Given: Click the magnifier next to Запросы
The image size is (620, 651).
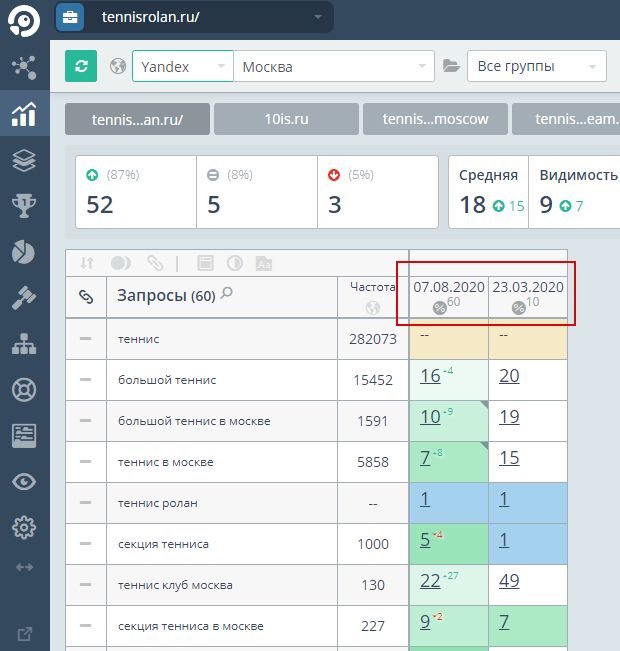Looking at the screenshot, I should 227,294.
